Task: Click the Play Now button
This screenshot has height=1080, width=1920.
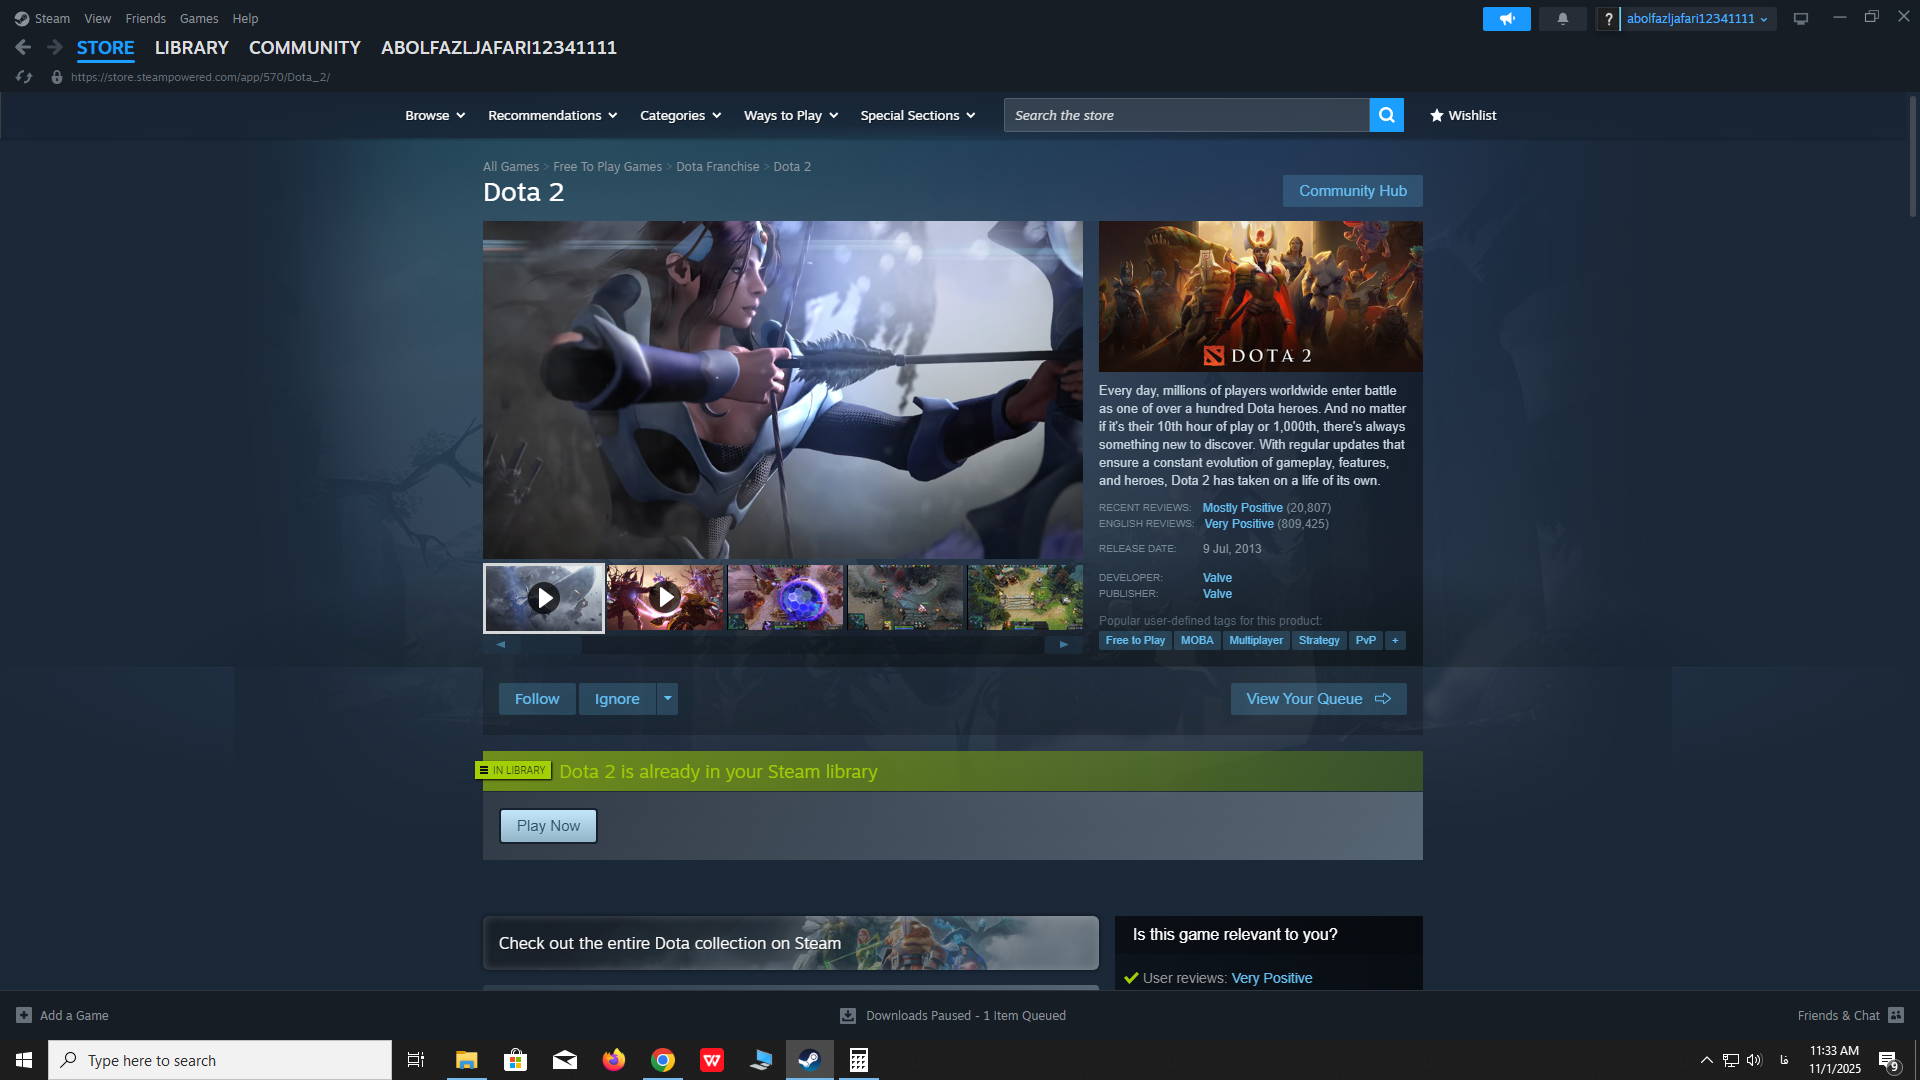Action: click(548, 825)
